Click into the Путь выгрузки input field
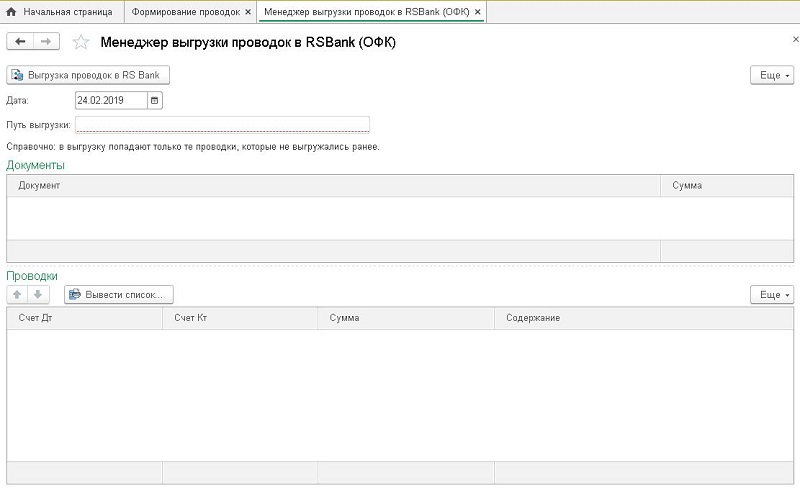 coord(222,124)
